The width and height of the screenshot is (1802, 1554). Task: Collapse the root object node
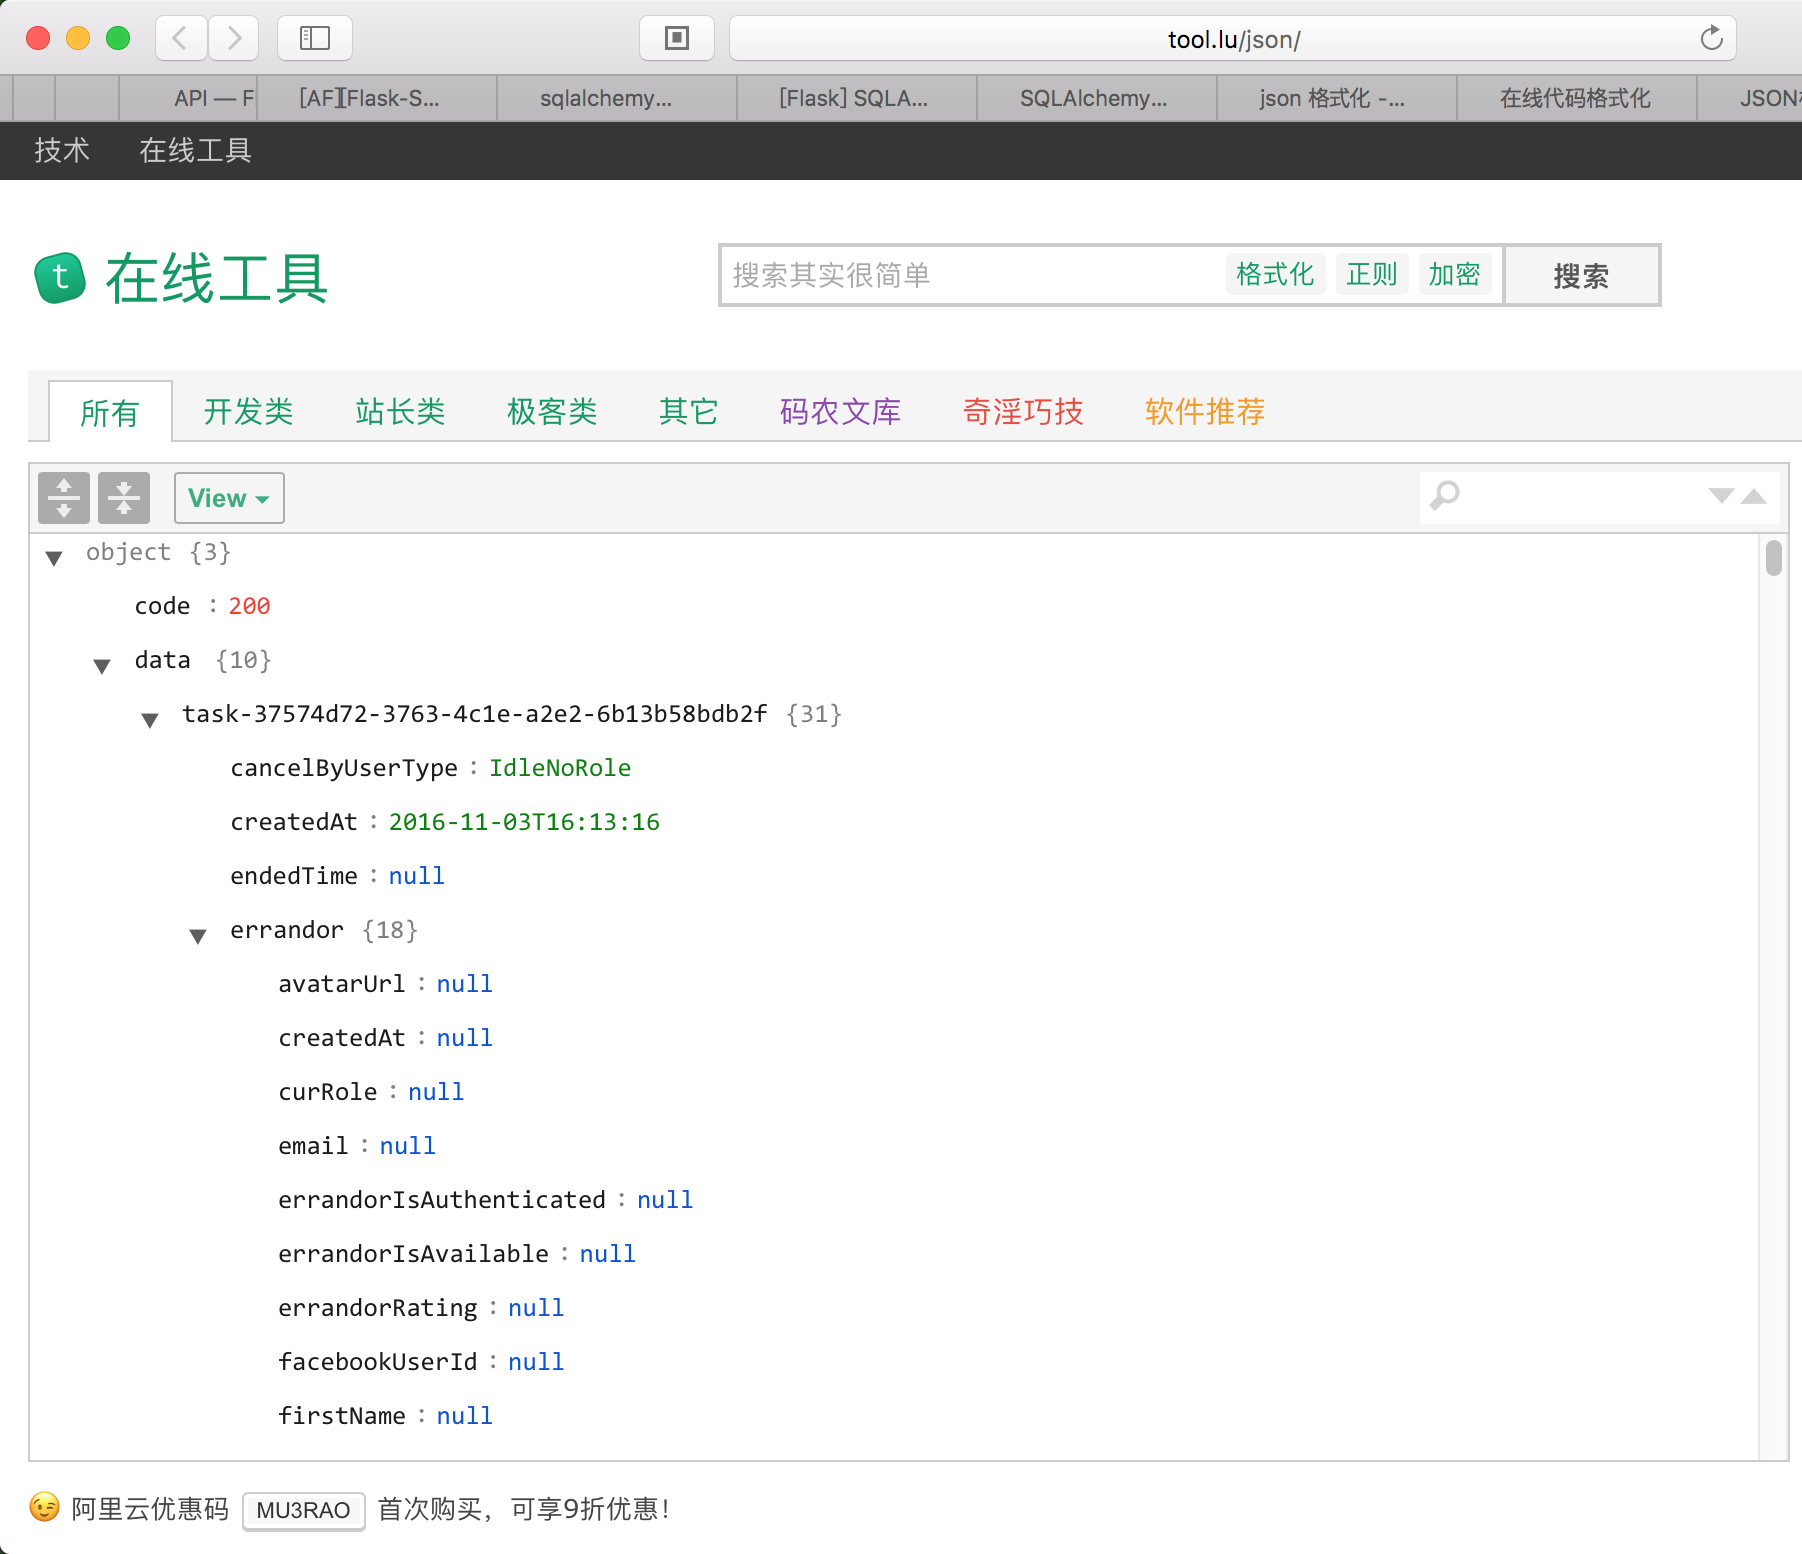click(x=54, y=557)
